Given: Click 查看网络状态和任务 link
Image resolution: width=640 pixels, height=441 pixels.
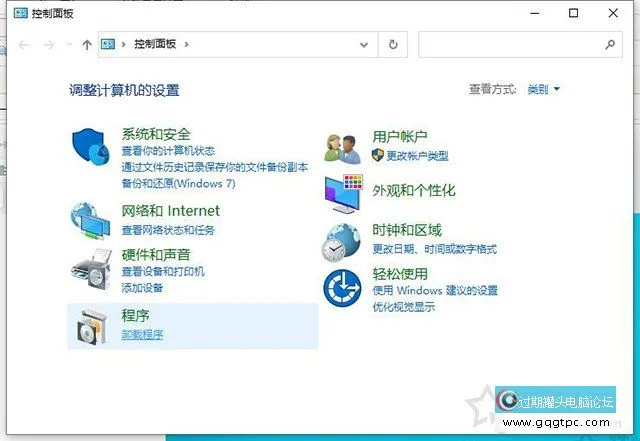Looking at the screenshot, I should tap(168, 230).
